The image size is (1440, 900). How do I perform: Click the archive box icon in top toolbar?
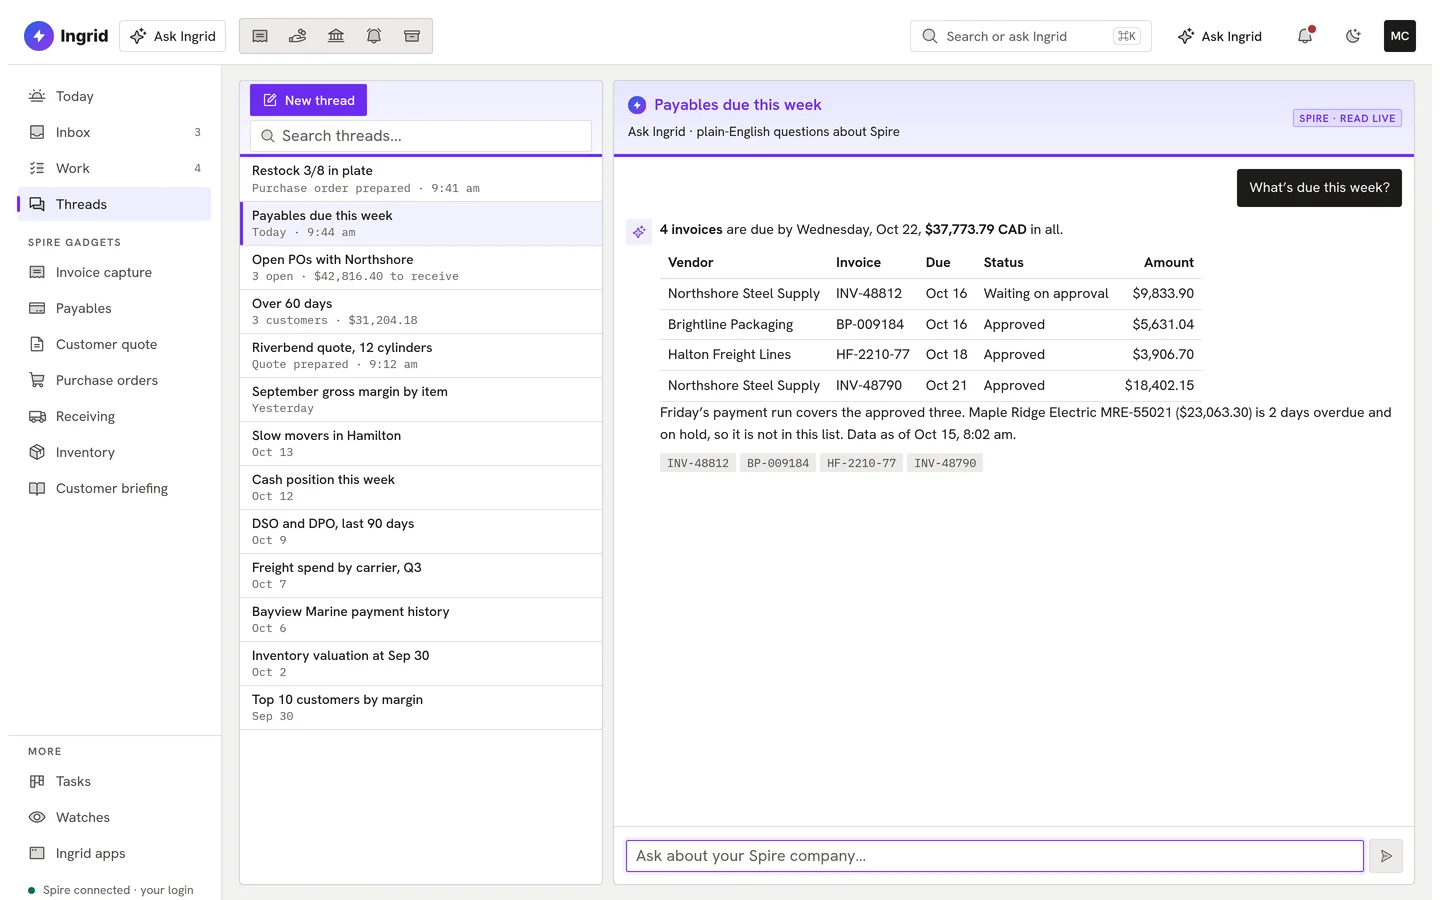412,36
